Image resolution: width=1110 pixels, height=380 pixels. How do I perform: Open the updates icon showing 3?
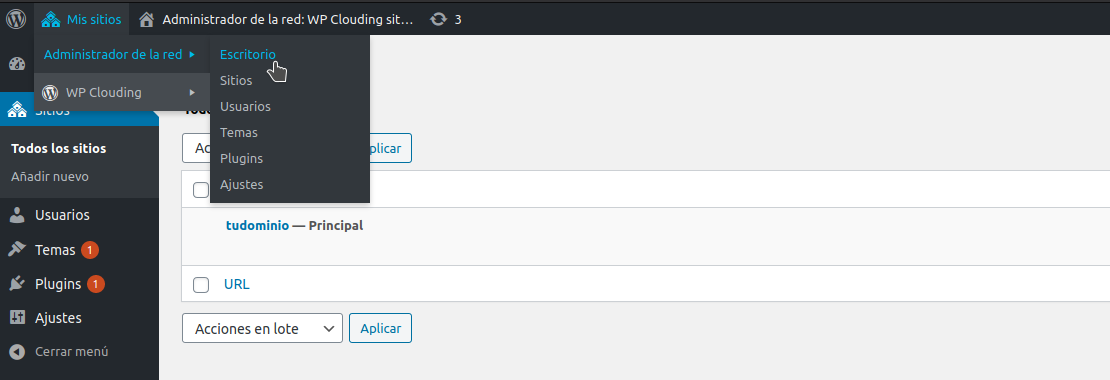coord(439,20)
